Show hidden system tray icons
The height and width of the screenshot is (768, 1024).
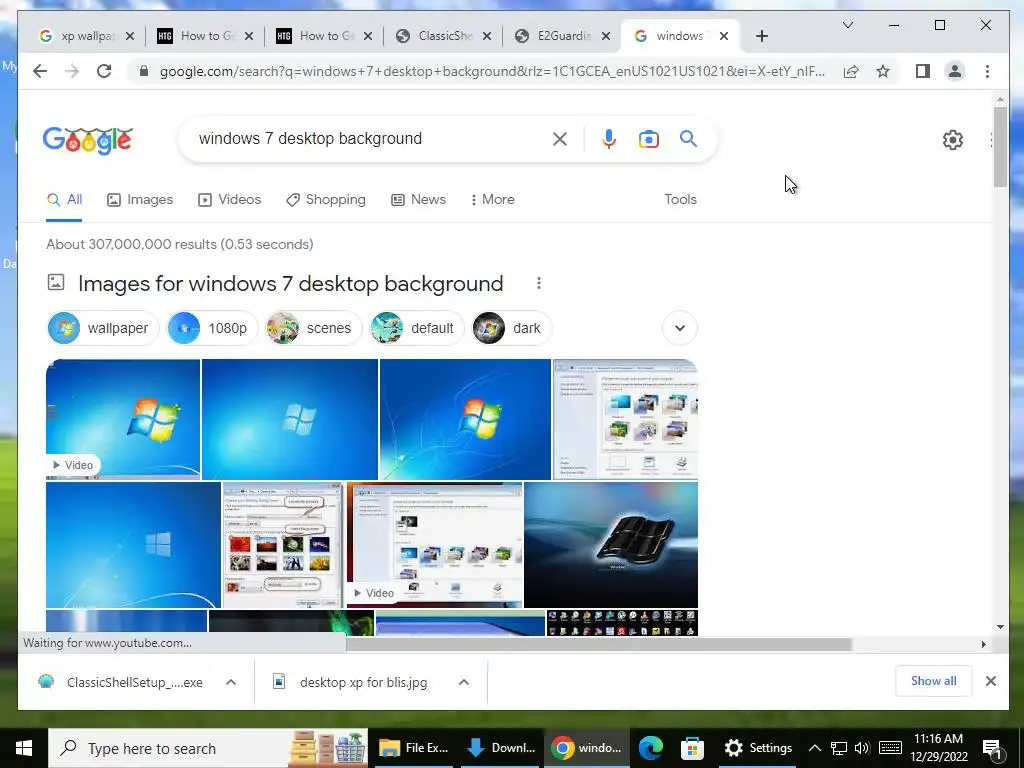point(814,748)
